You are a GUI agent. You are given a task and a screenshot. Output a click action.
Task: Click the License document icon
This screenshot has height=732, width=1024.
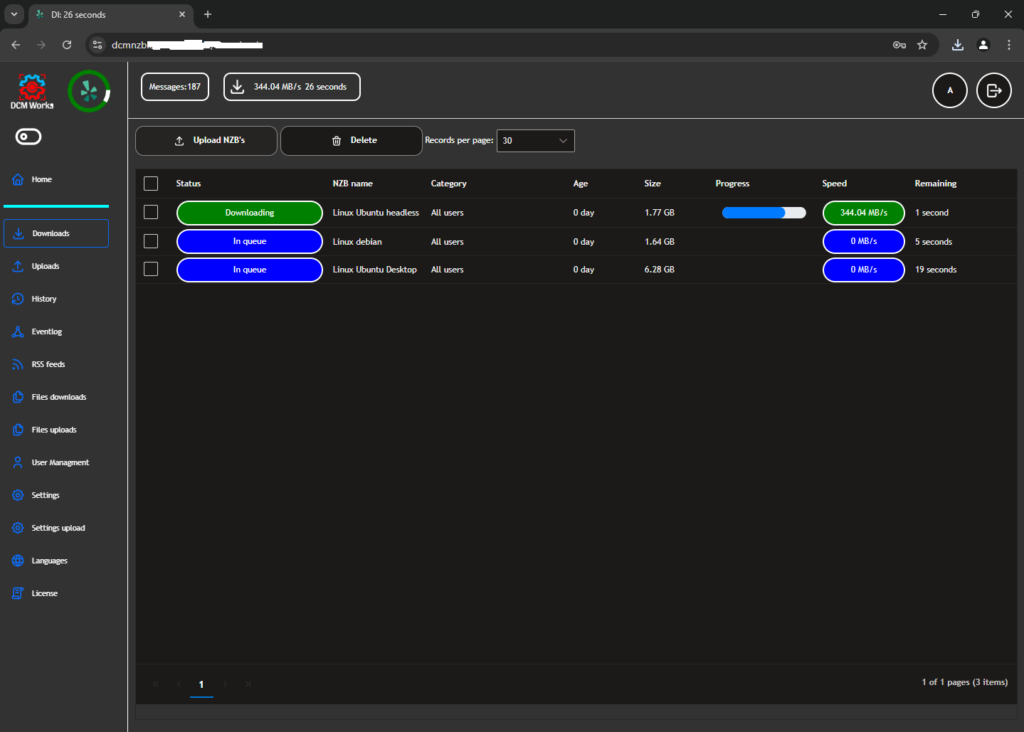pyautogui.click(x=18, y=594)
